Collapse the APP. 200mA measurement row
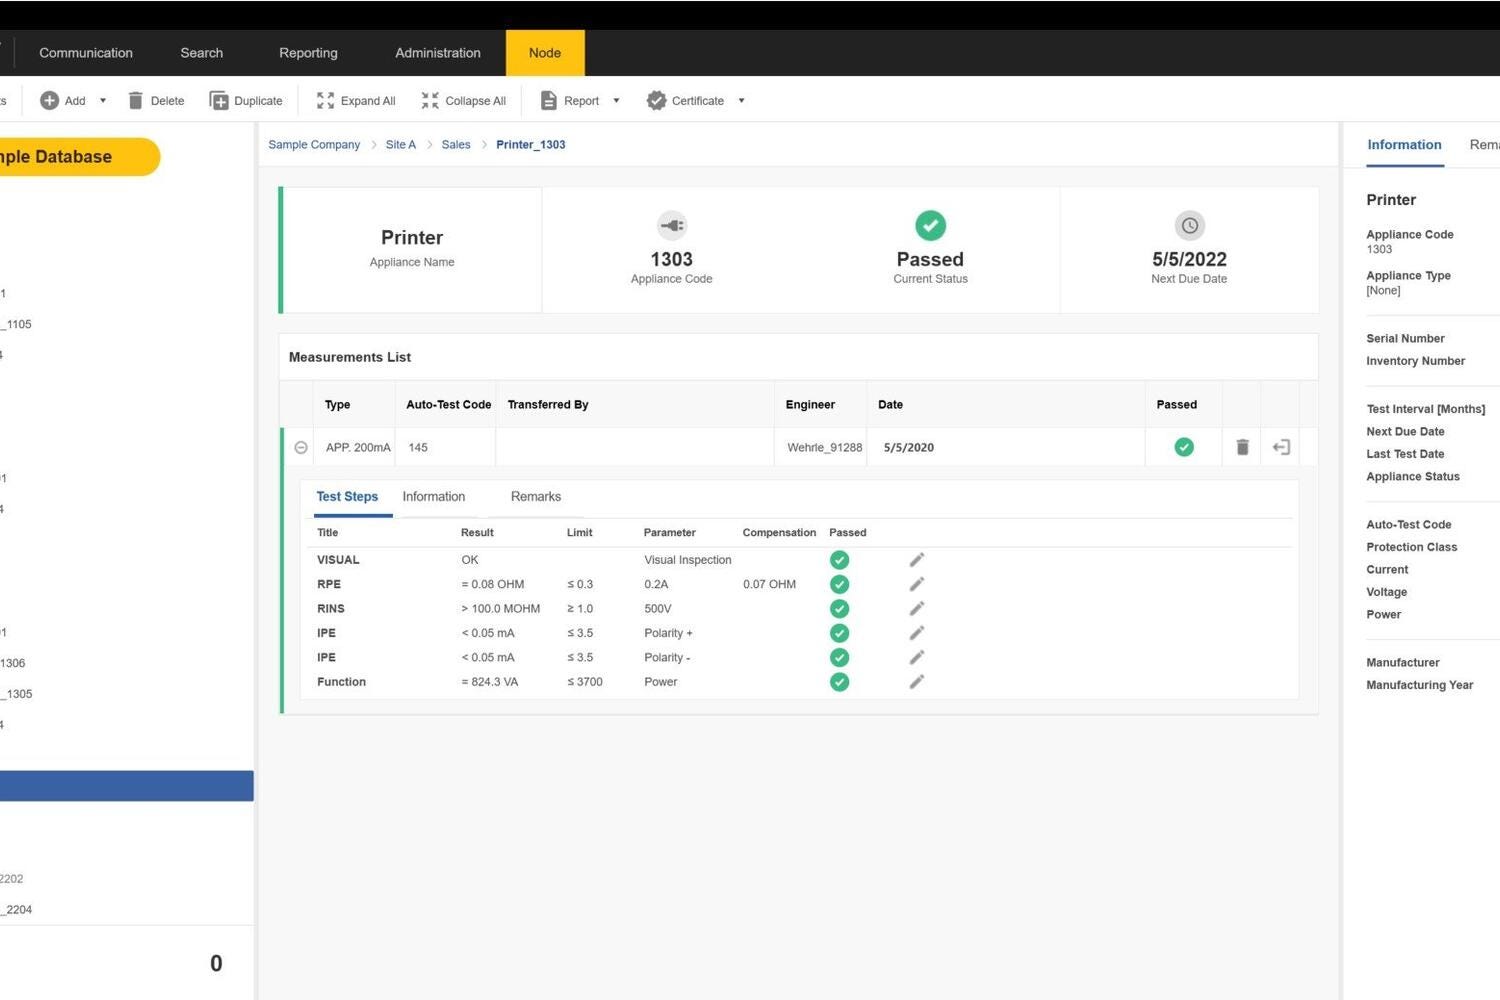Screen dimensions: 1500x1000 (301, 448)
